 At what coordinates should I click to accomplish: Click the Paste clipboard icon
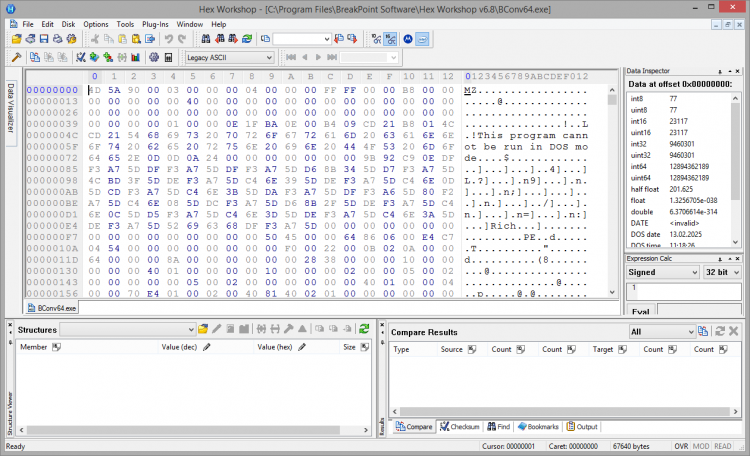[122, 39]
